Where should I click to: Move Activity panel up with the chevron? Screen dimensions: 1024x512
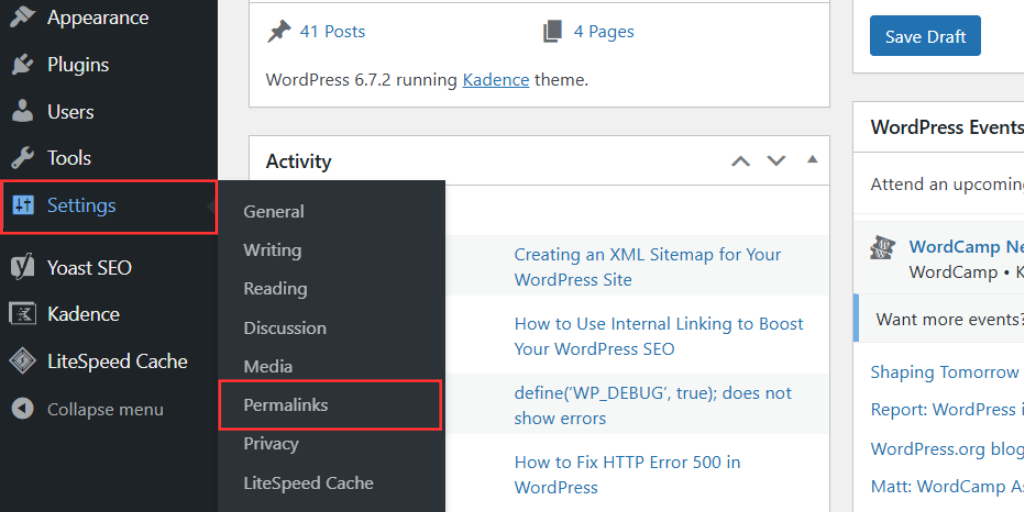[741, 161]
